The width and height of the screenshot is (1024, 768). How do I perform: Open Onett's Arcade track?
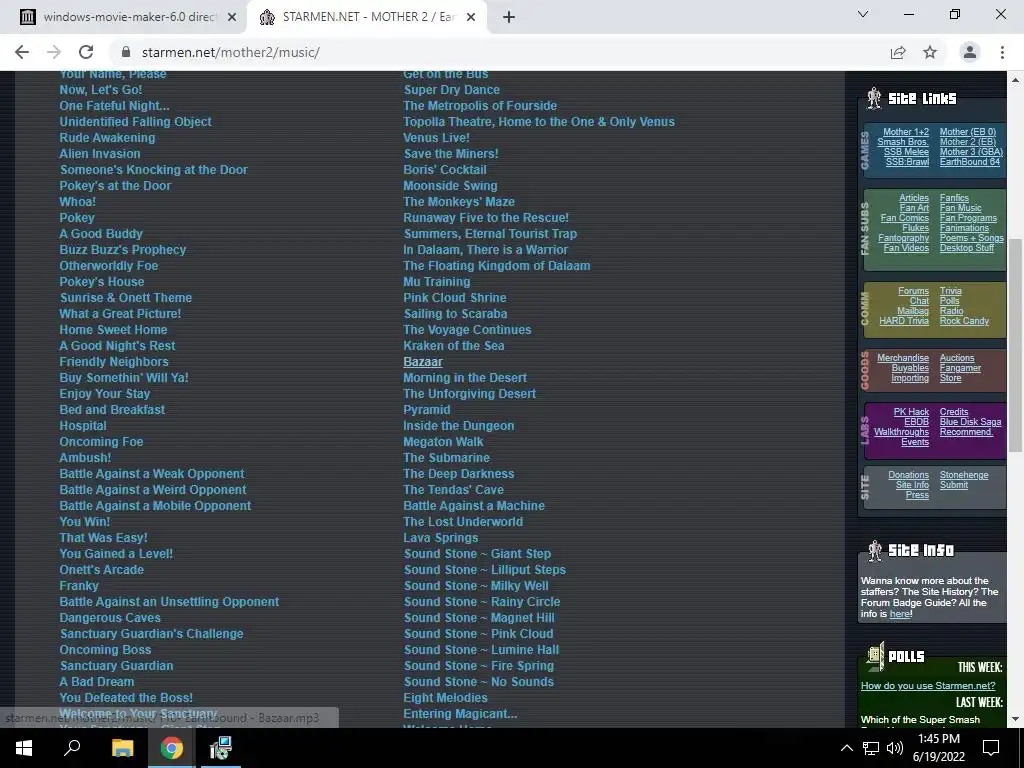[102, 569]
